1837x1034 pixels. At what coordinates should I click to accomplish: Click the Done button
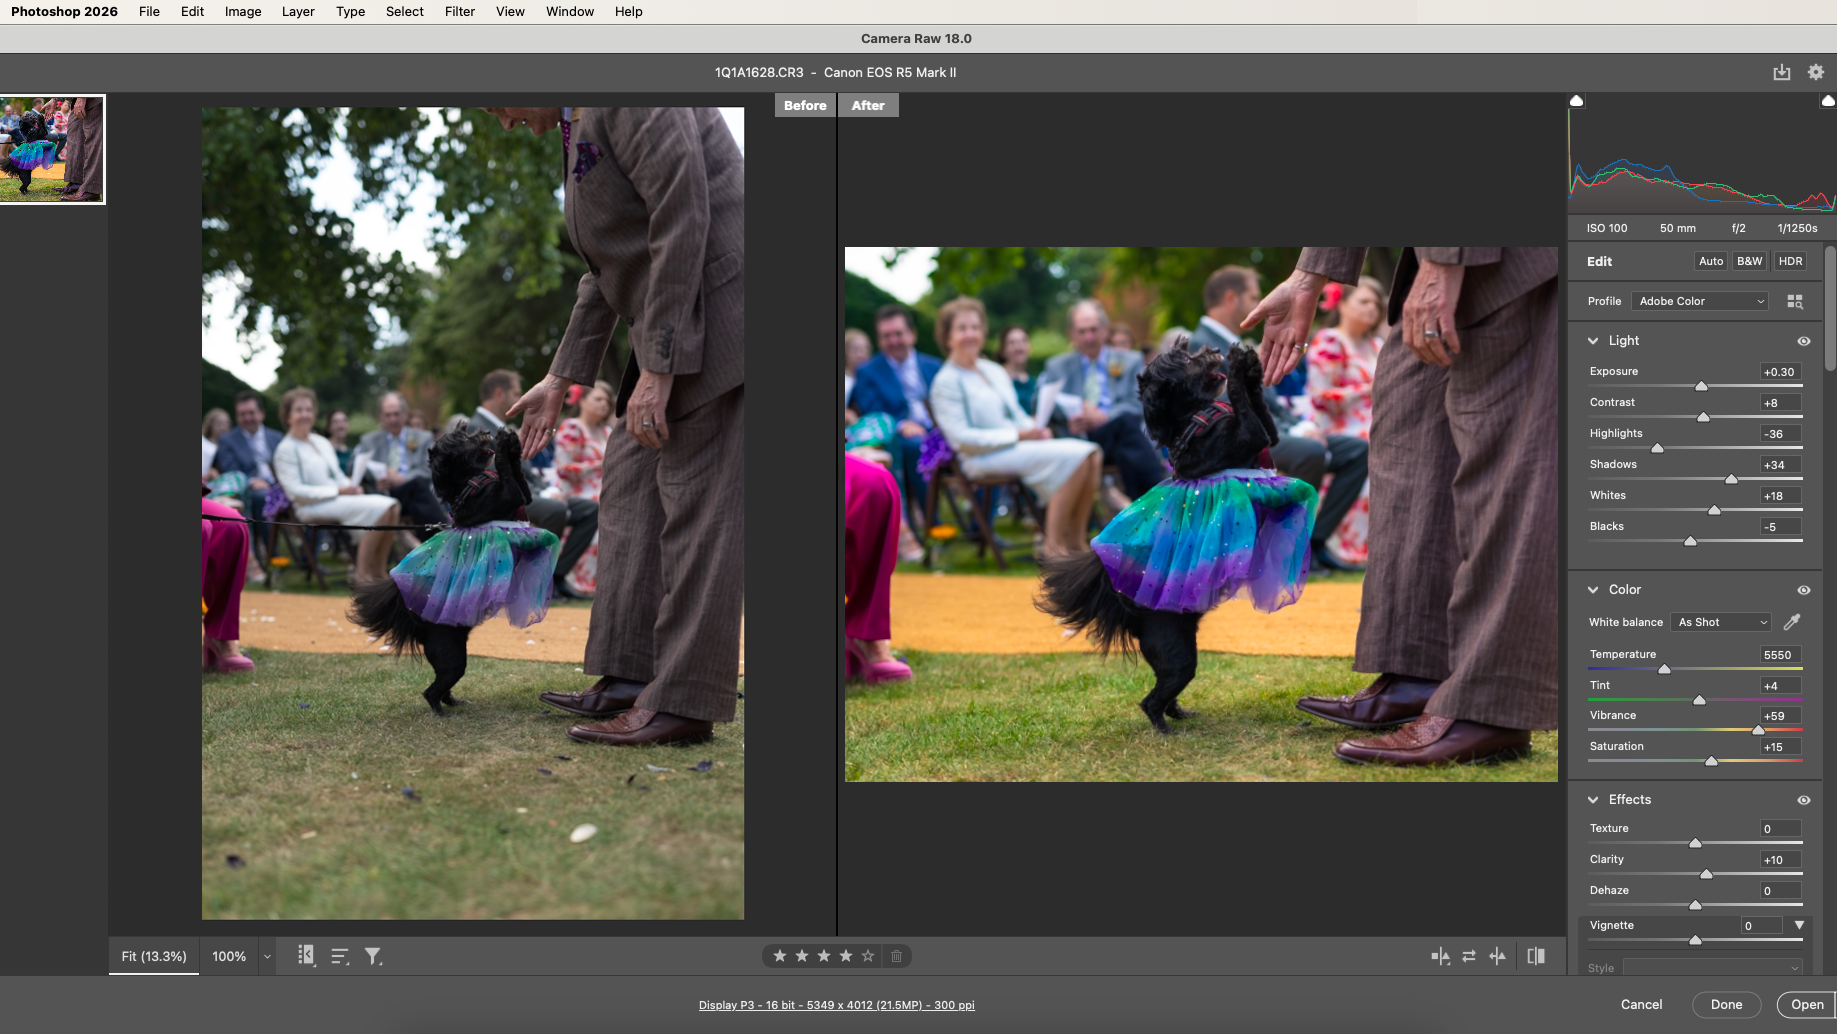pos(1726,1004)
